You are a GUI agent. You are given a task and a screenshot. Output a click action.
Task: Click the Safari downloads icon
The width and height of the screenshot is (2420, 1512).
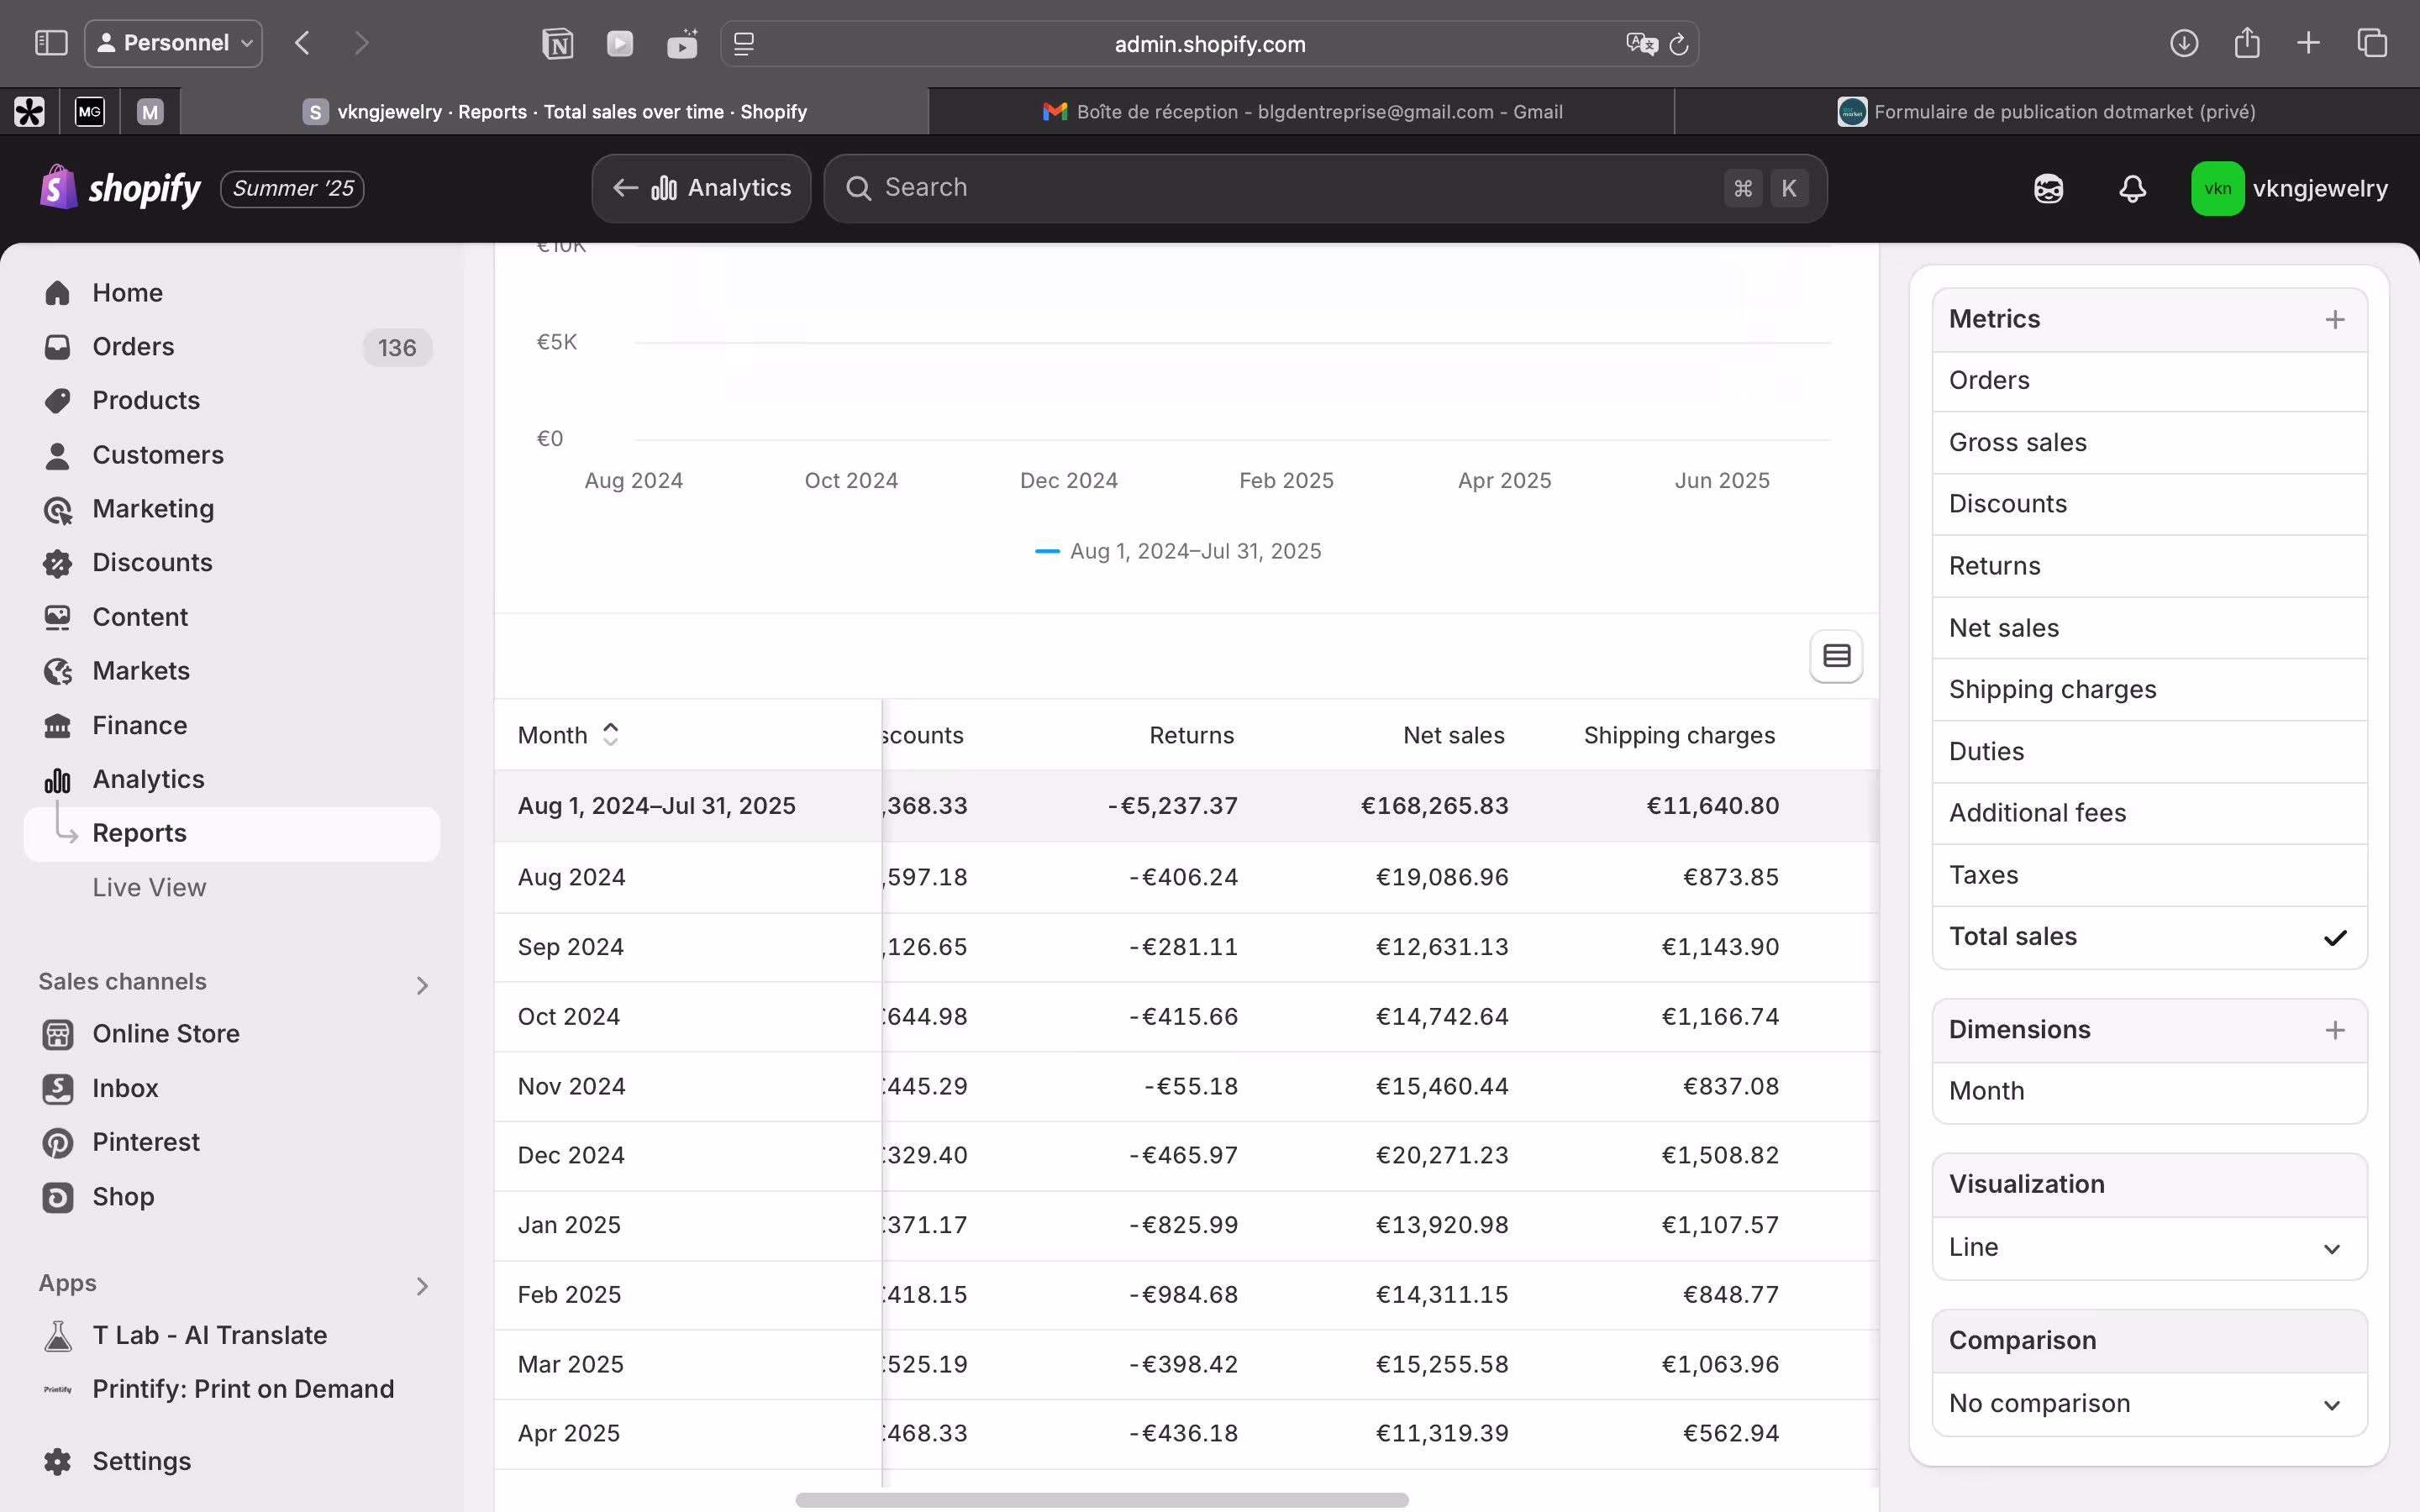point(2184,43)
